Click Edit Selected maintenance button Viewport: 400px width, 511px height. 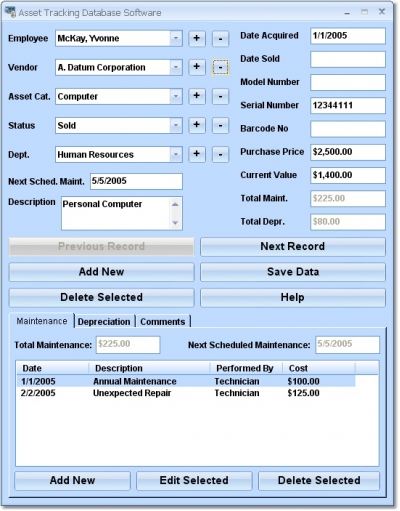pos(194,481)
